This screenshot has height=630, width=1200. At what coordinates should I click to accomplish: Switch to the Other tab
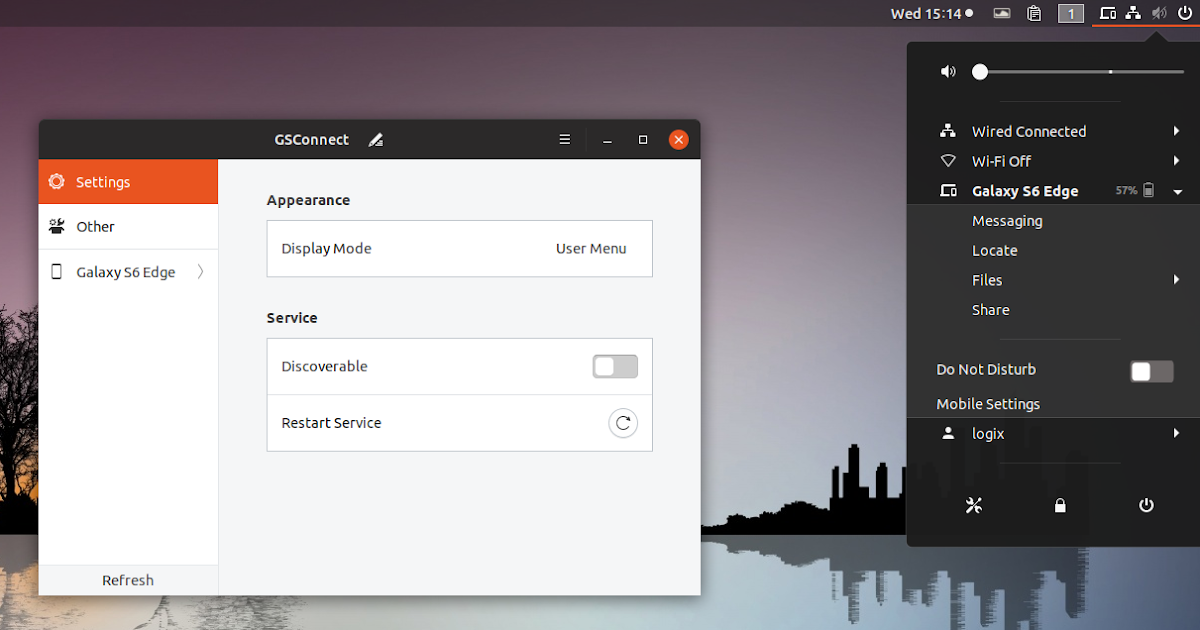pos(93,226)
